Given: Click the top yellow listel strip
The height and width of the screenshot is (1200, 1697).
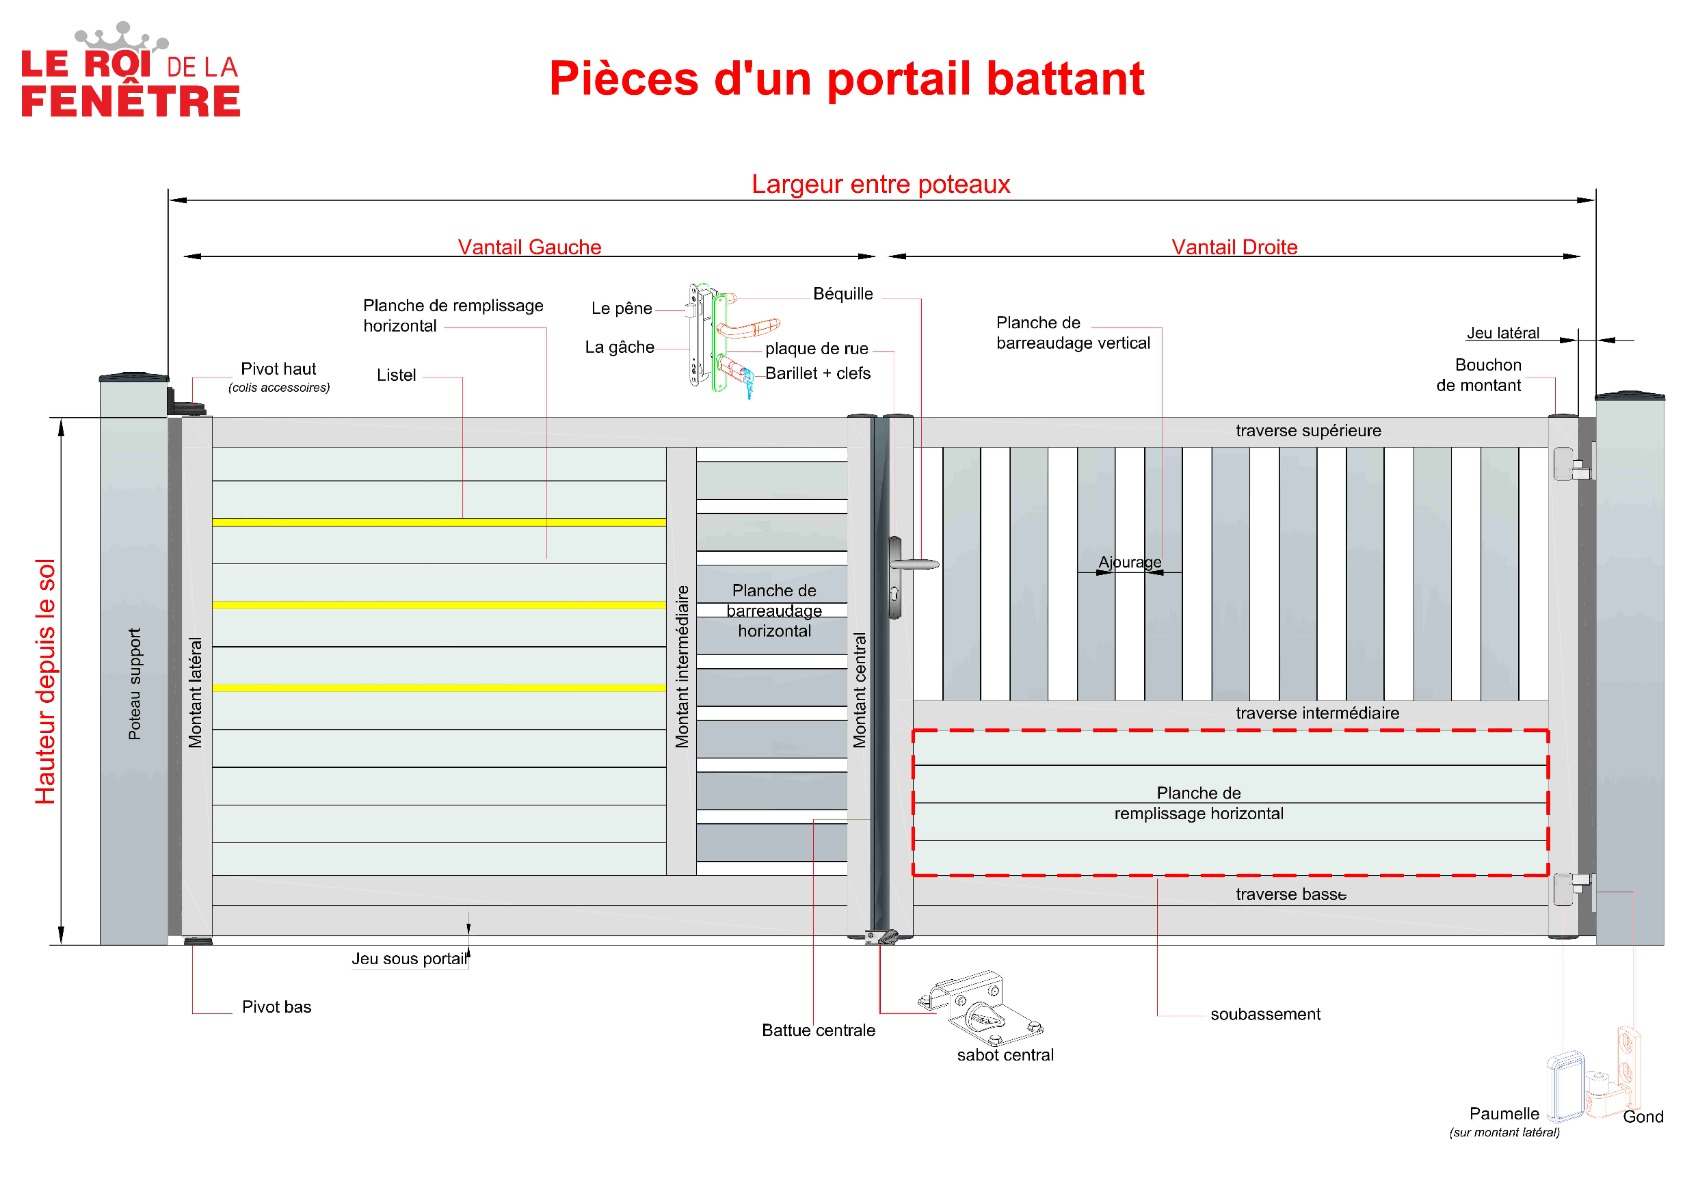Looking at the screenshot, I should coord(438,522).
